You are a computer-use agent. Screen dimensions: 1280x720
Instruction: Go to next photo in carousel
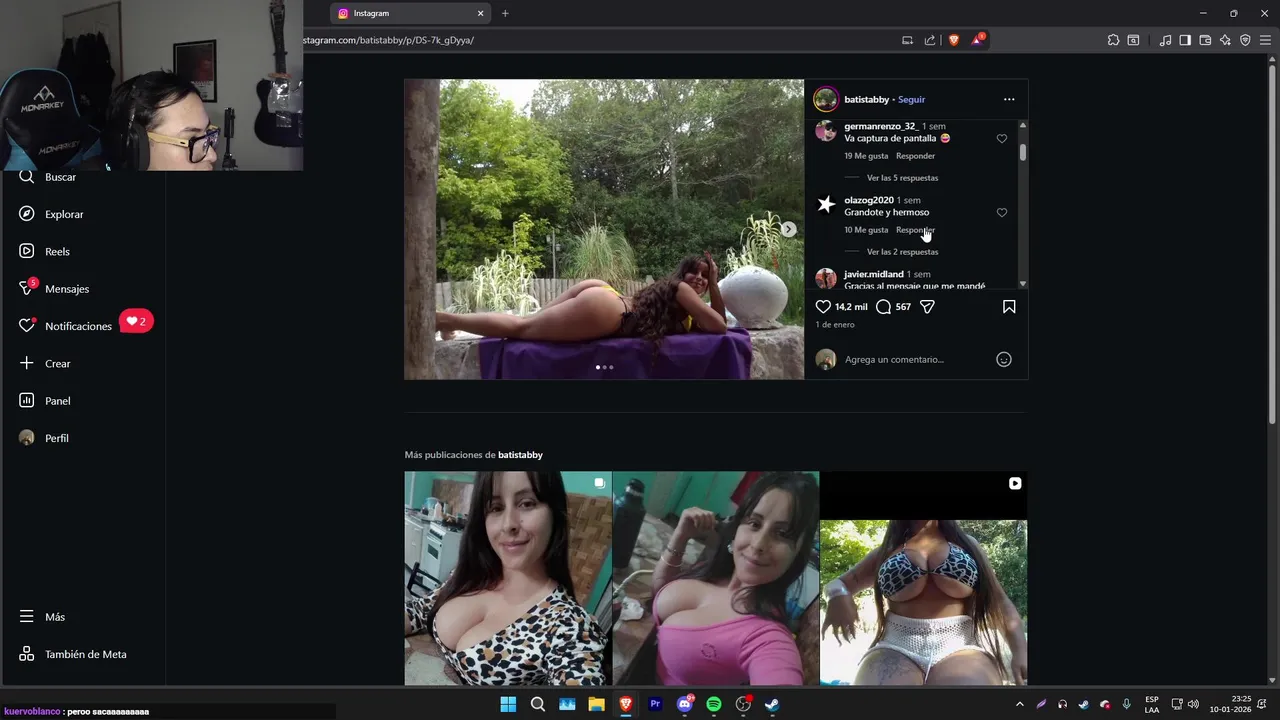click(788, 229)
